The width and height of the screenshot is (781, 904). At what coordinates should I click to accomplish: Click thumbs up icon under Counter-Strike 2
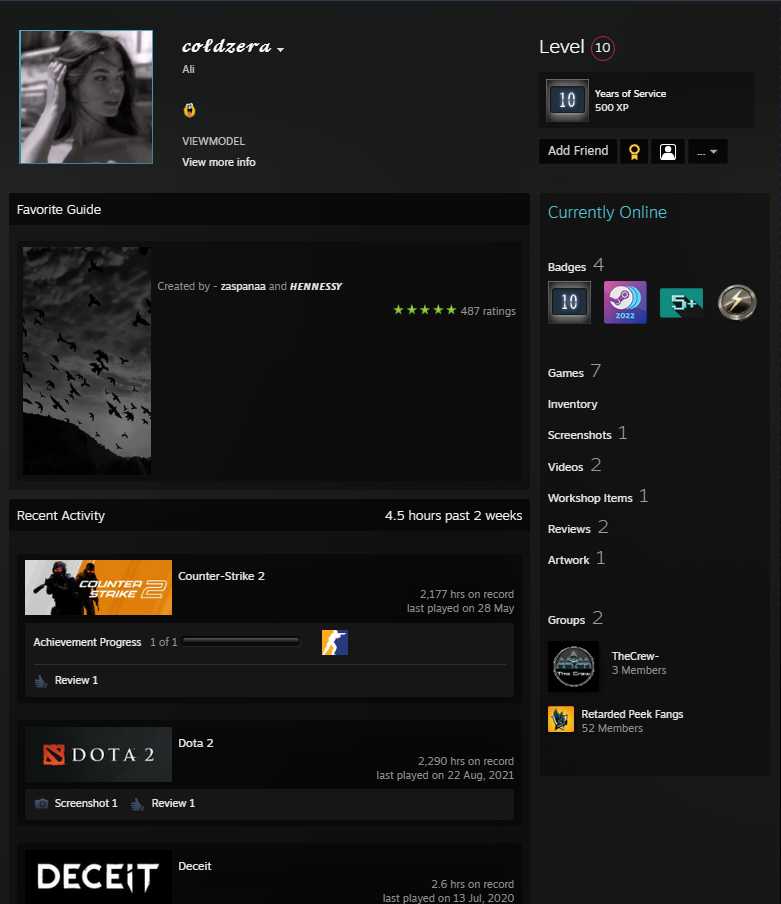point(40,681)
